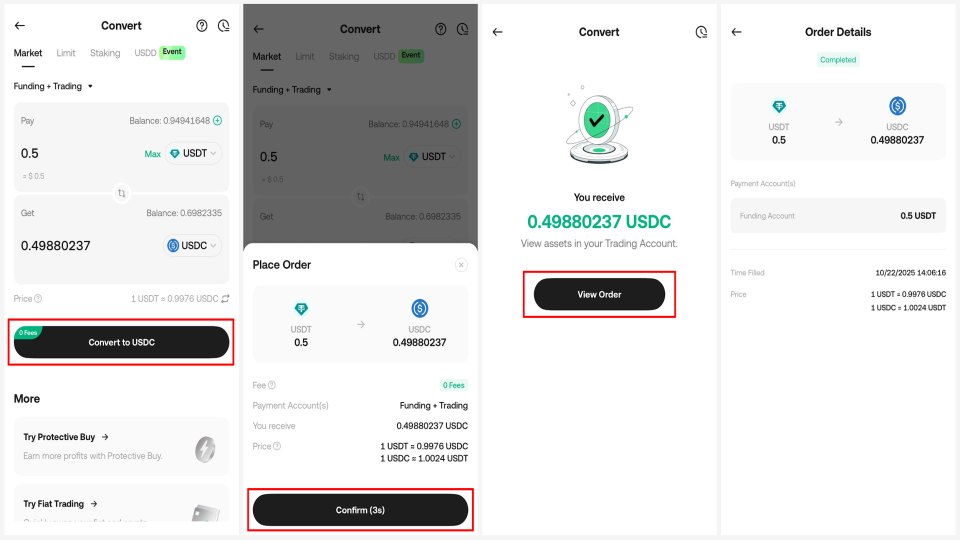Screen dimensions: 960x540
Task: Refresh price rate icon next to 0.9976 USDC
Action: 225,299
